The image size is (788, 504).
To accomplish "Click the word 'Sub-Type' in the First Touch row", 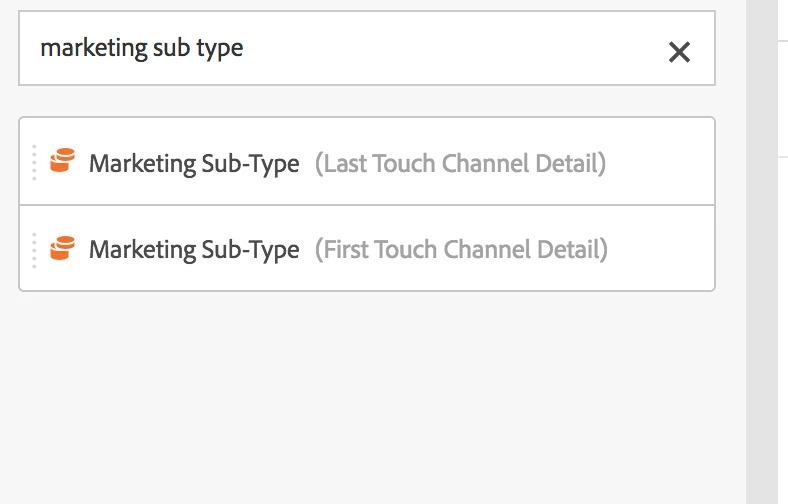I will coord(256,250).
